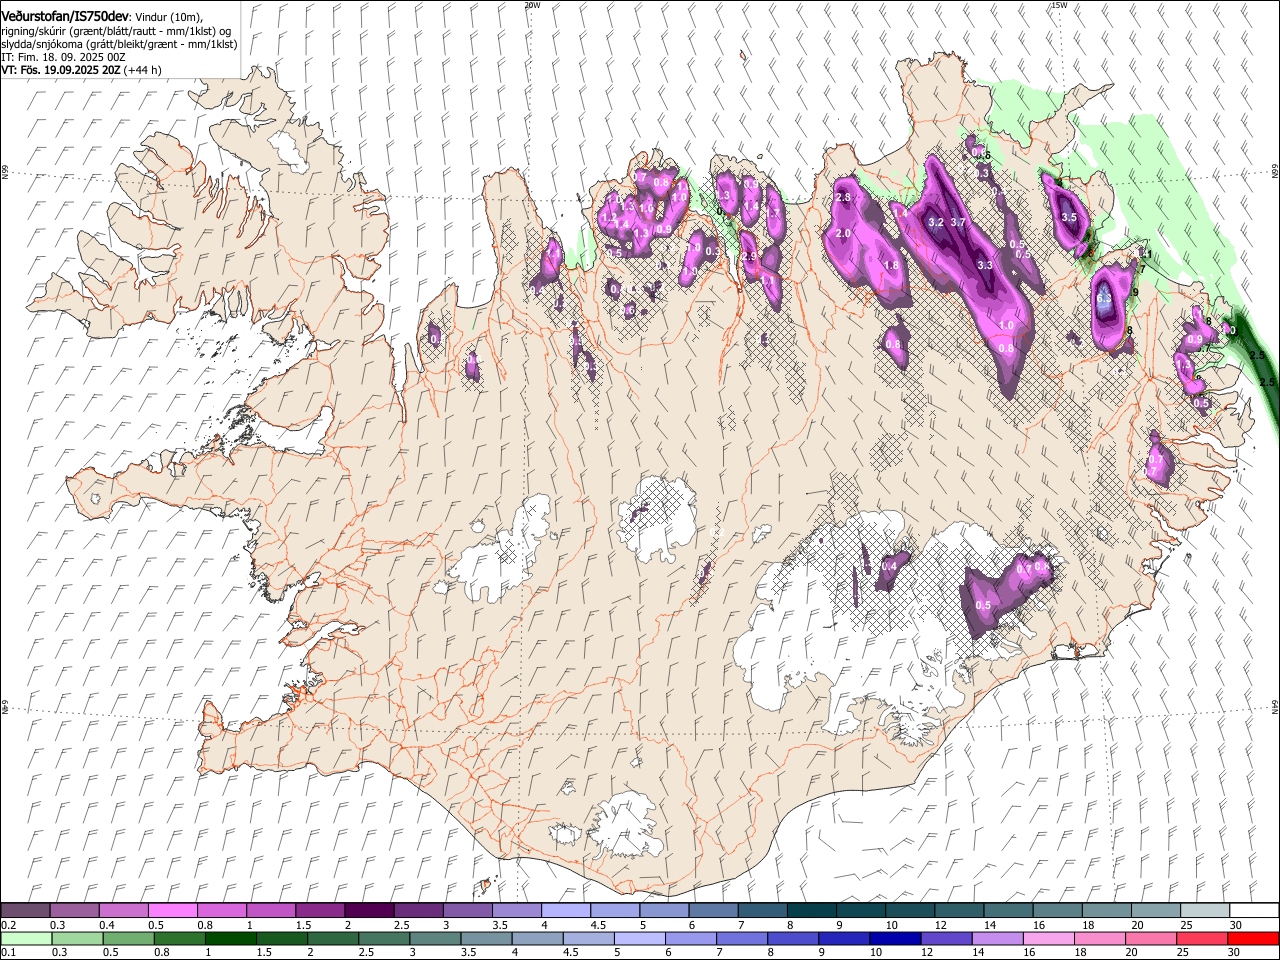The width and height of the screenshot is (1280, 960).
Task: Pick the white 30 swatch ending top legend
Action: coord(1254,911)
